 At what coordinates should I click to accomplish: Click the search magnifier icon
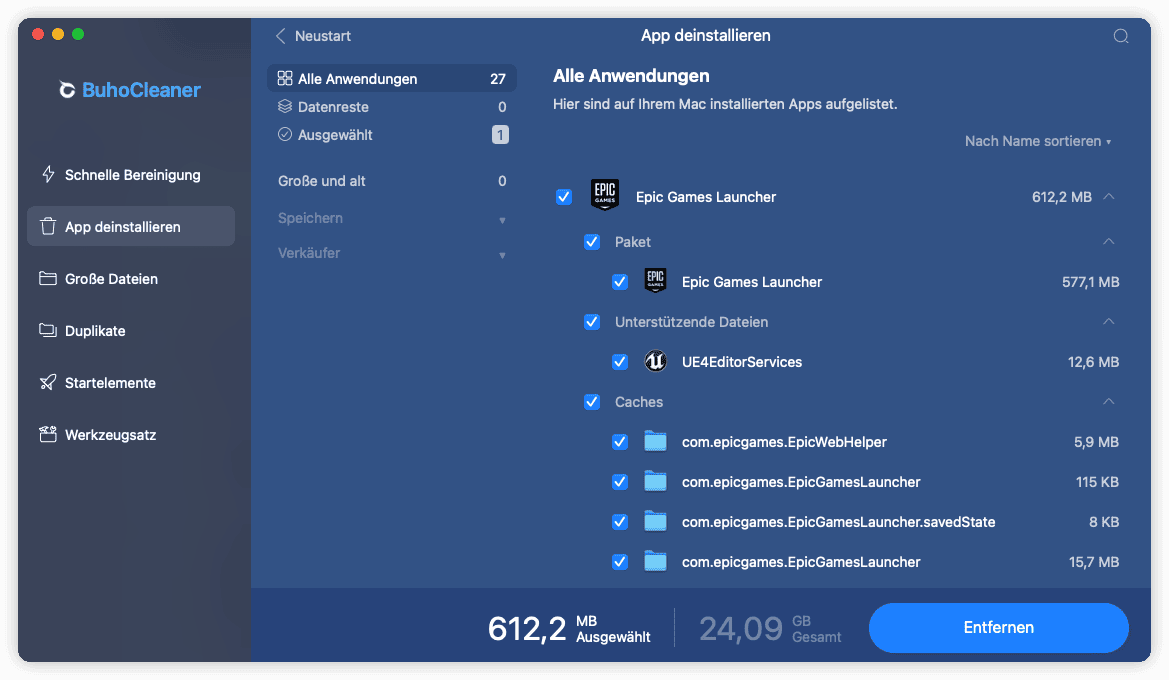1121,36
